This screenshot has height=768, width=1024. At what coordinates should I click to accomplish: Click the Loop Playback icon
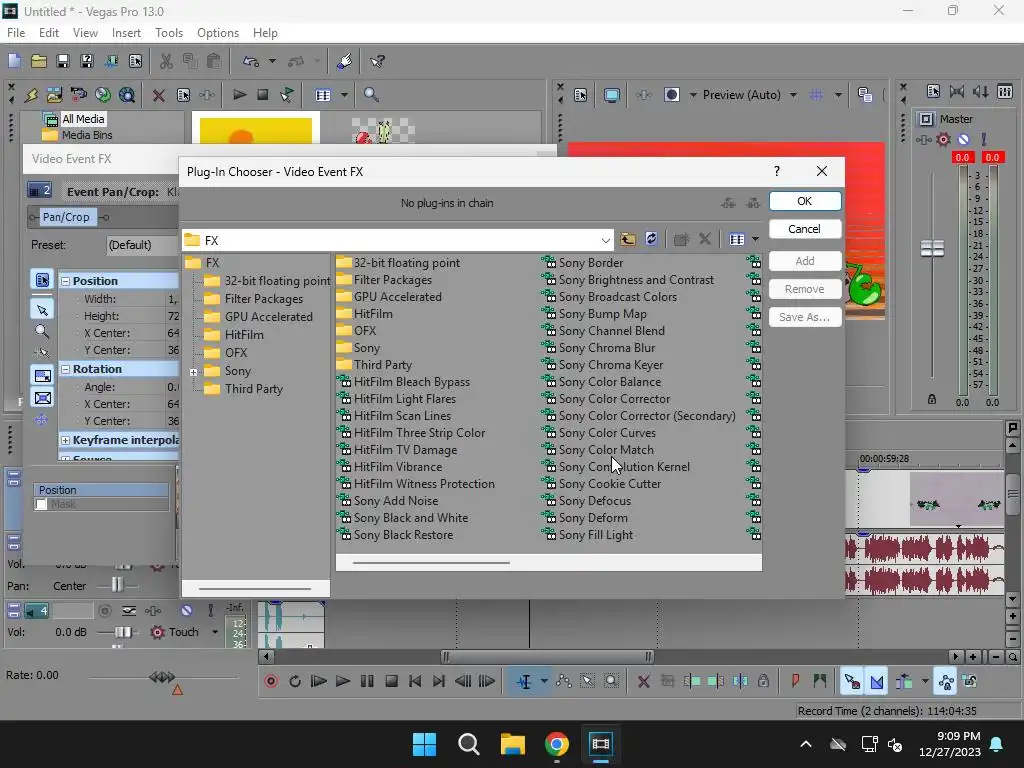click(295, 681)
